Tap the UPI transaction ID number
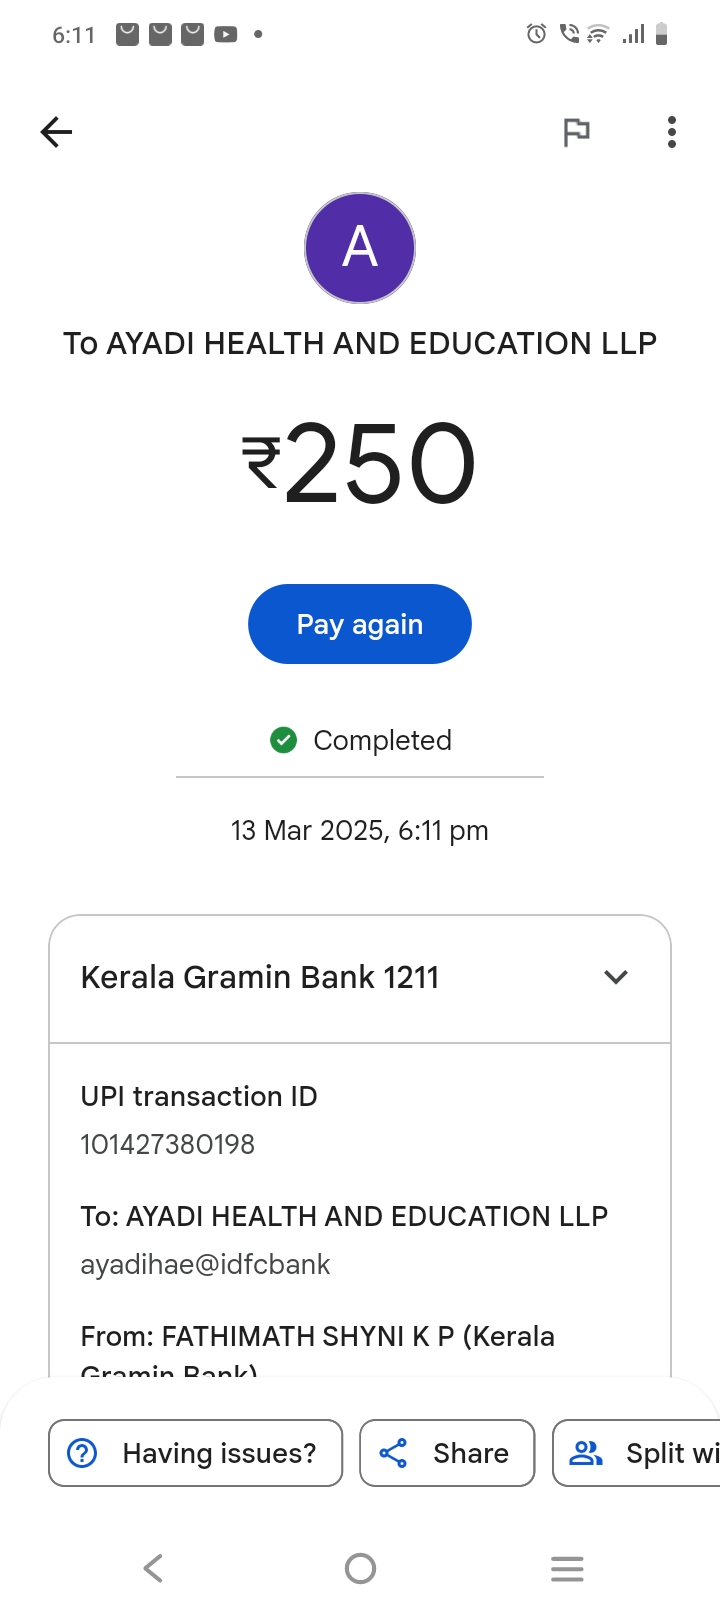 coord(168,1144)
